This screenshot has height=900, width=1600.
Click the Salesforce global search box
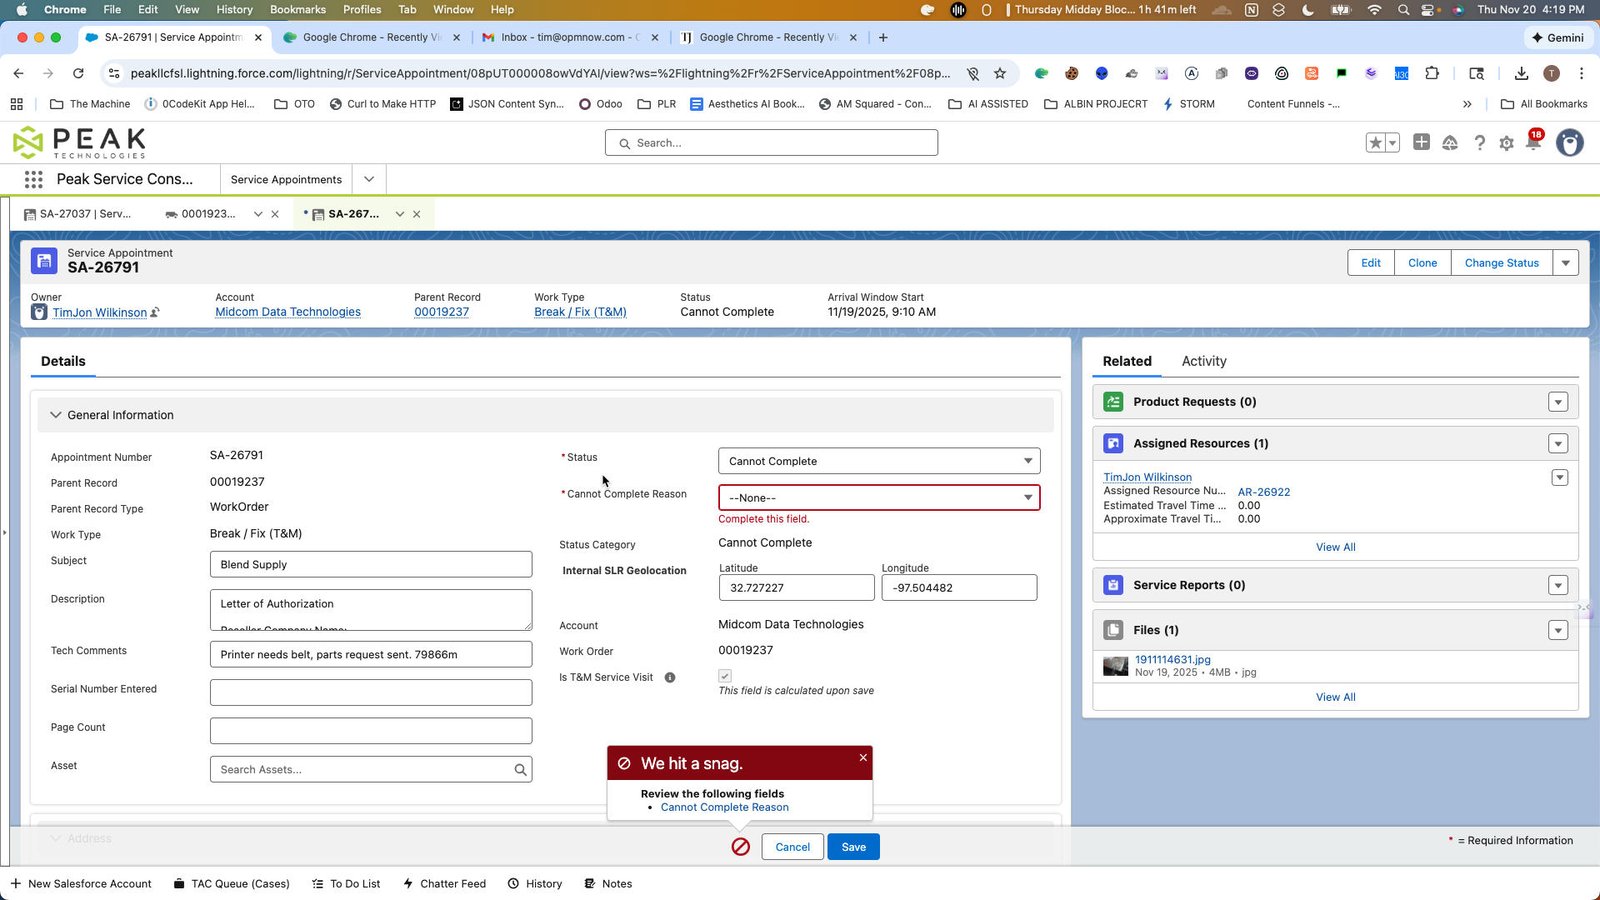click(771, 143)
